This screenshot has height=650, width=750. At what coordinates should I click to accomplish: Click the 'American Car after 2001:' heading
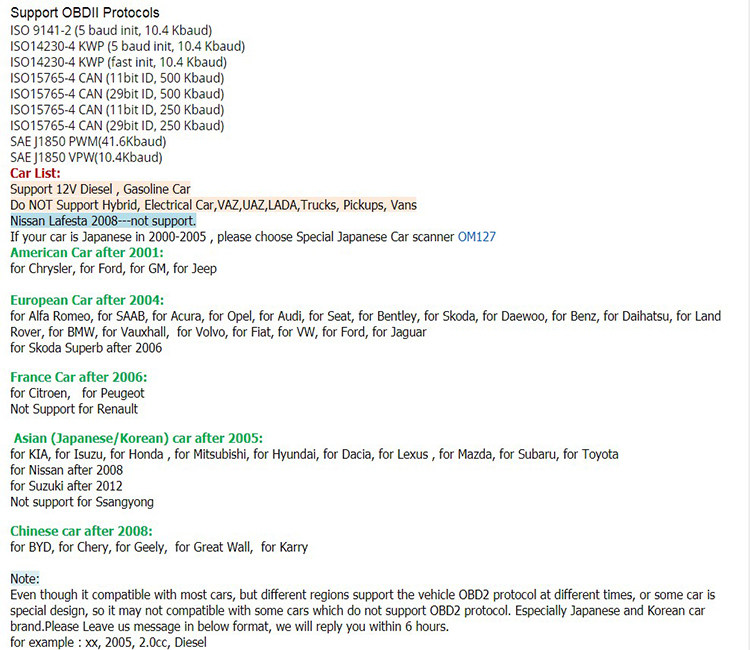[87, 253]
